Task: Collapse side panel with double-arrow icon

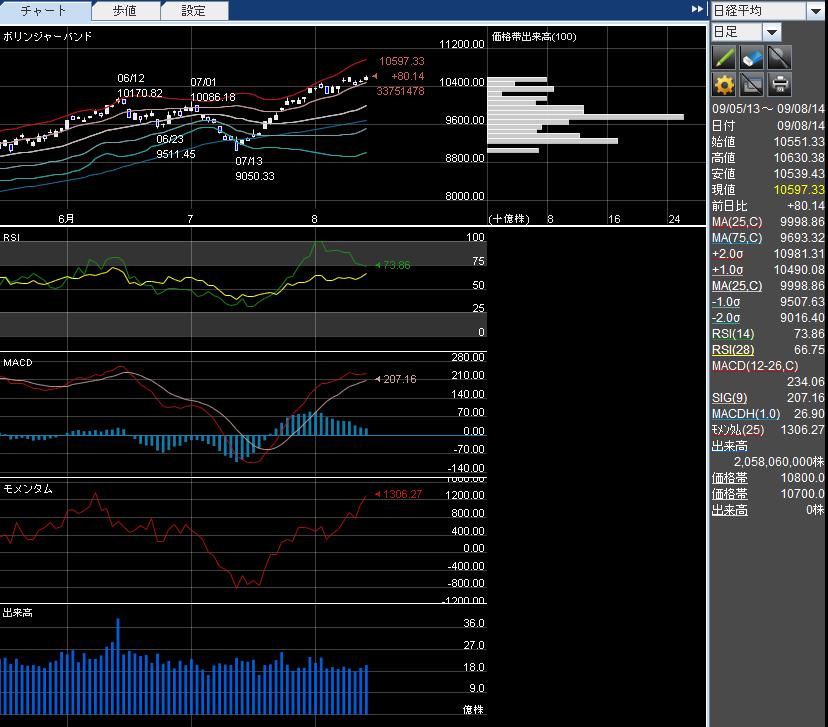Action: [x=697, y=9]
